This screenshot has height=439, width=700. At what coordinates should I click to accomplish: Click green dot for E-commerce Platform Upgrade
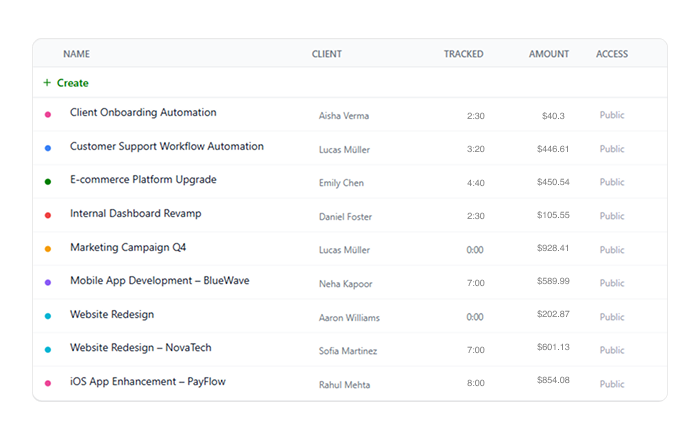48,182
